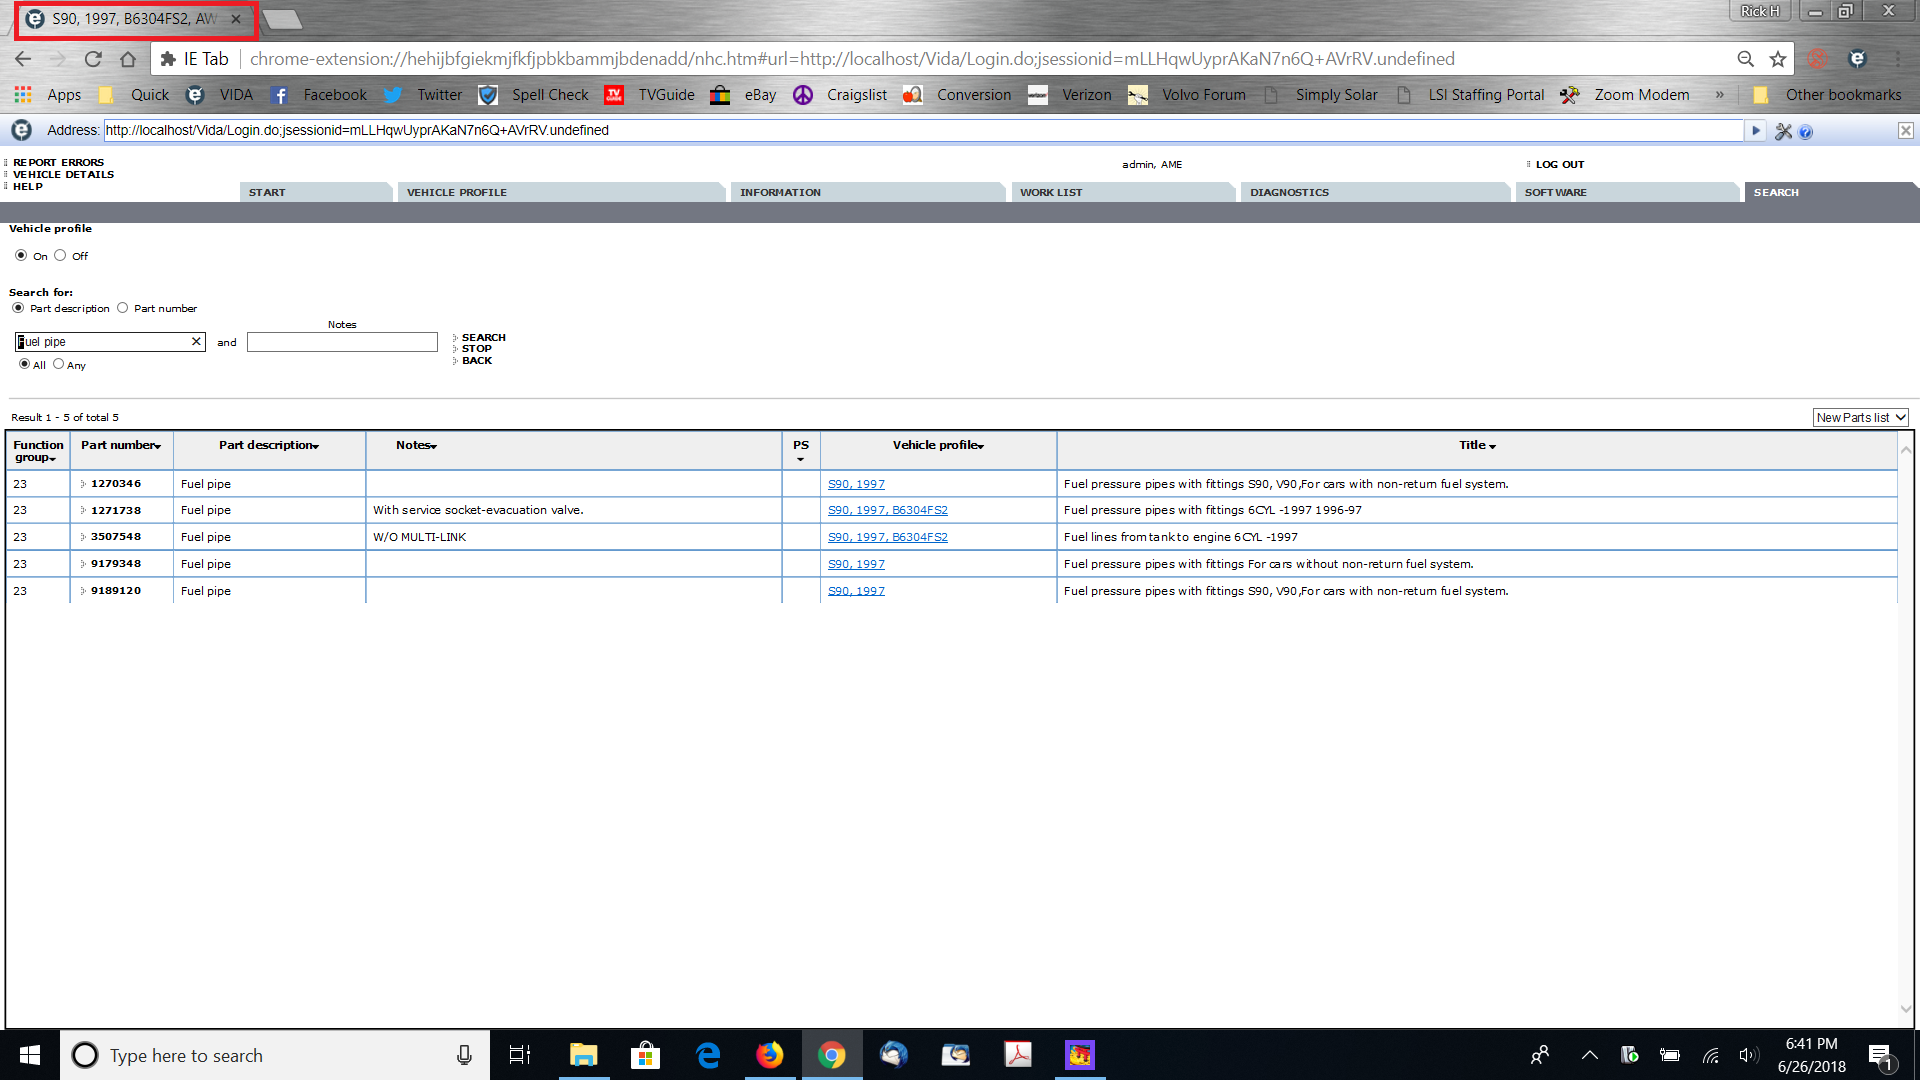Open the VEHICLE PROFILE tab
The width and height of the screenshot is (1920, 1080).
(x=457, y=192)
